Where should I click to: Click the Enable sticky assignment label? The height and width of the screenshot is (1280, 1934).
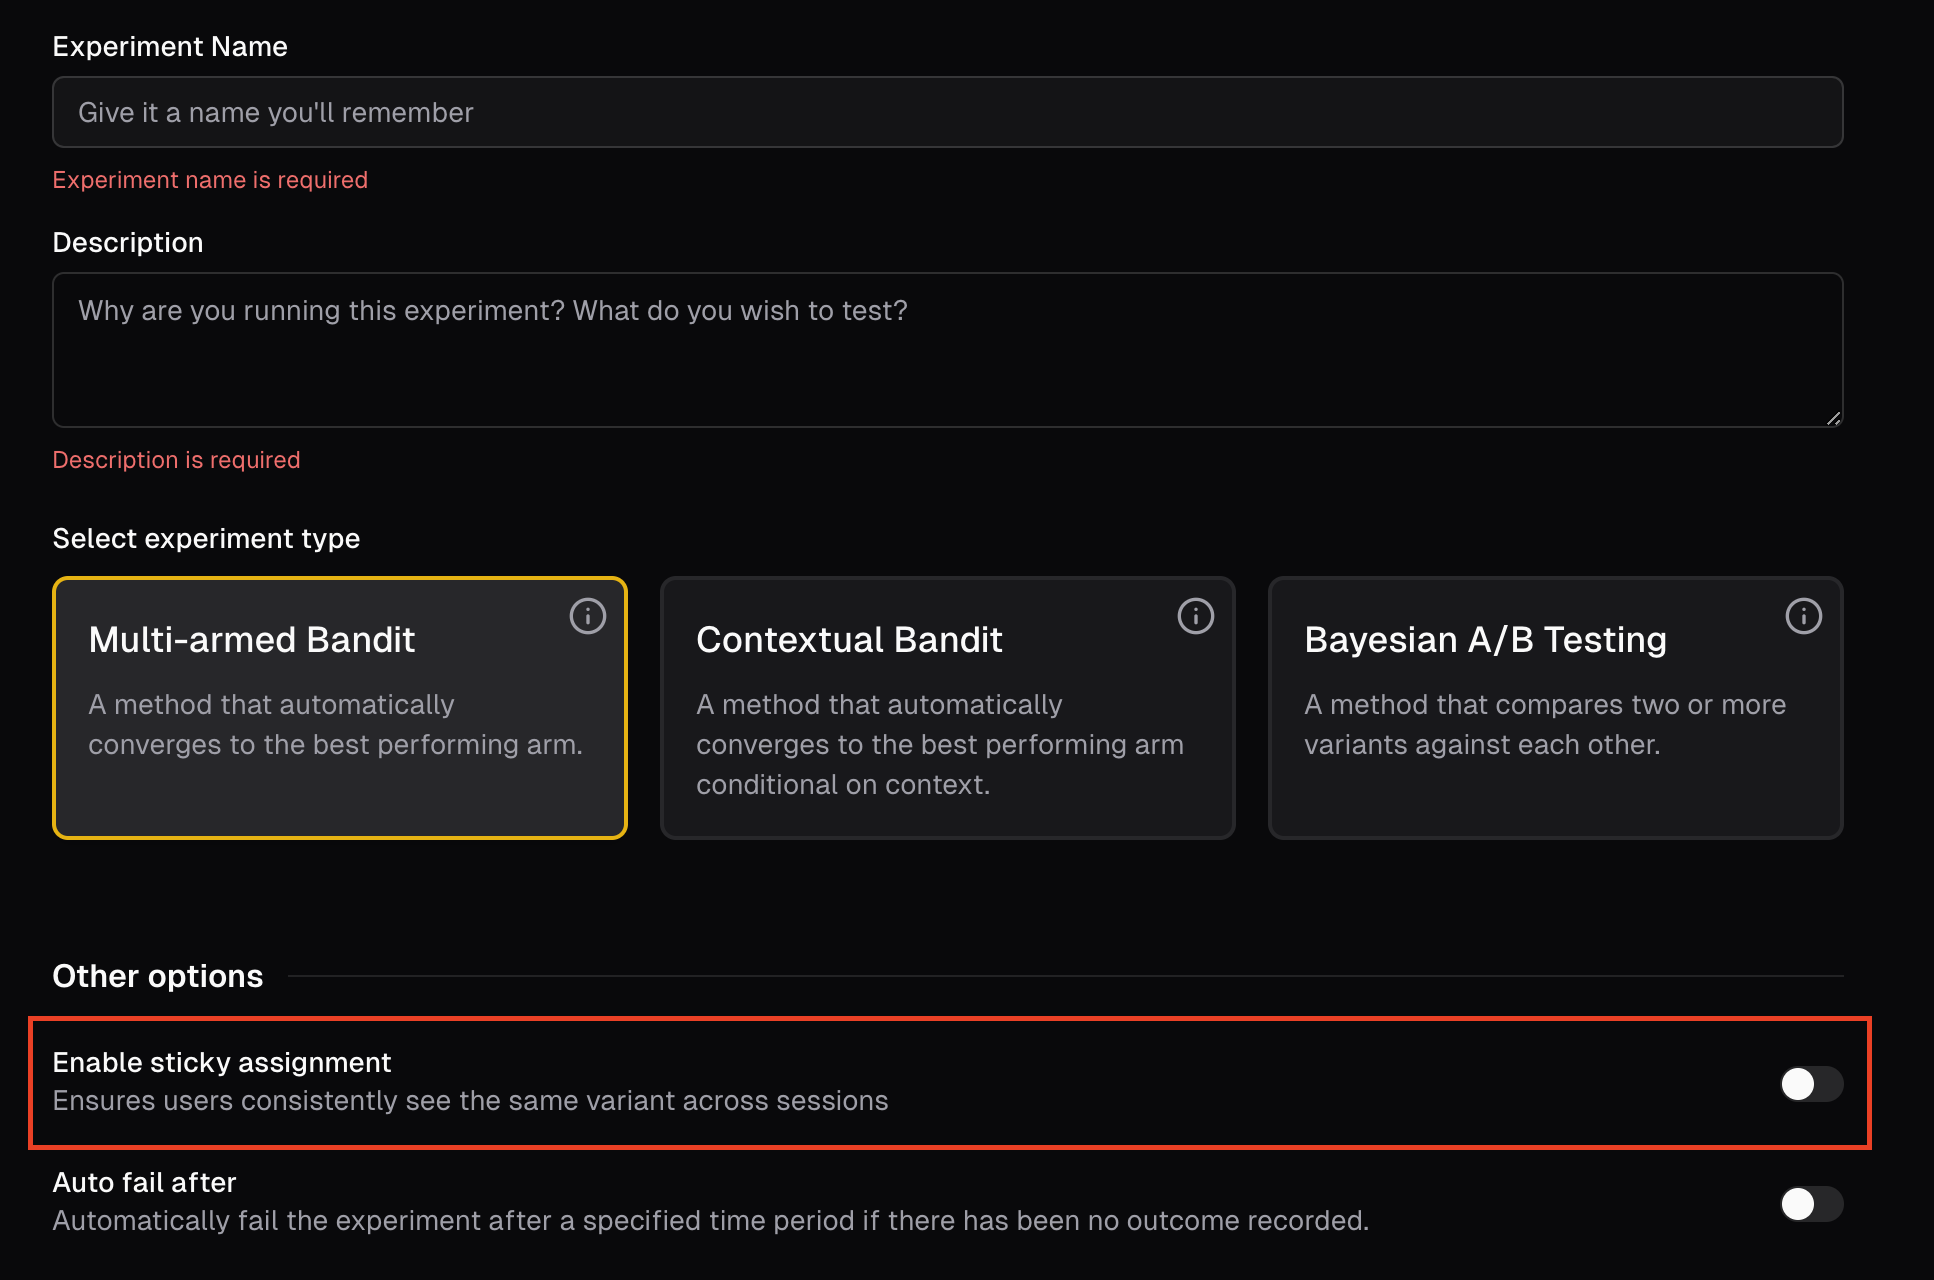pyautogui.click(x=222, y=1062)
